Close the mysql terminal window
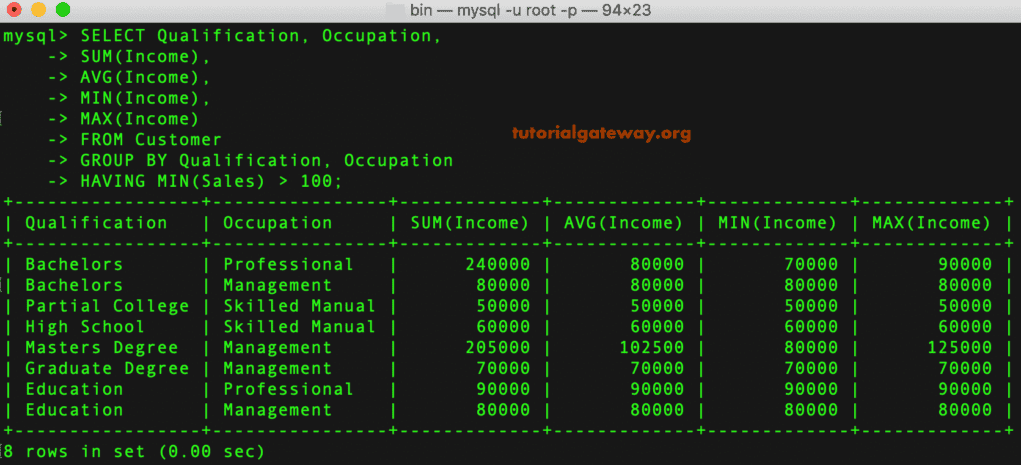Screen dimensions: 1021x465 [x=14, y=10]
